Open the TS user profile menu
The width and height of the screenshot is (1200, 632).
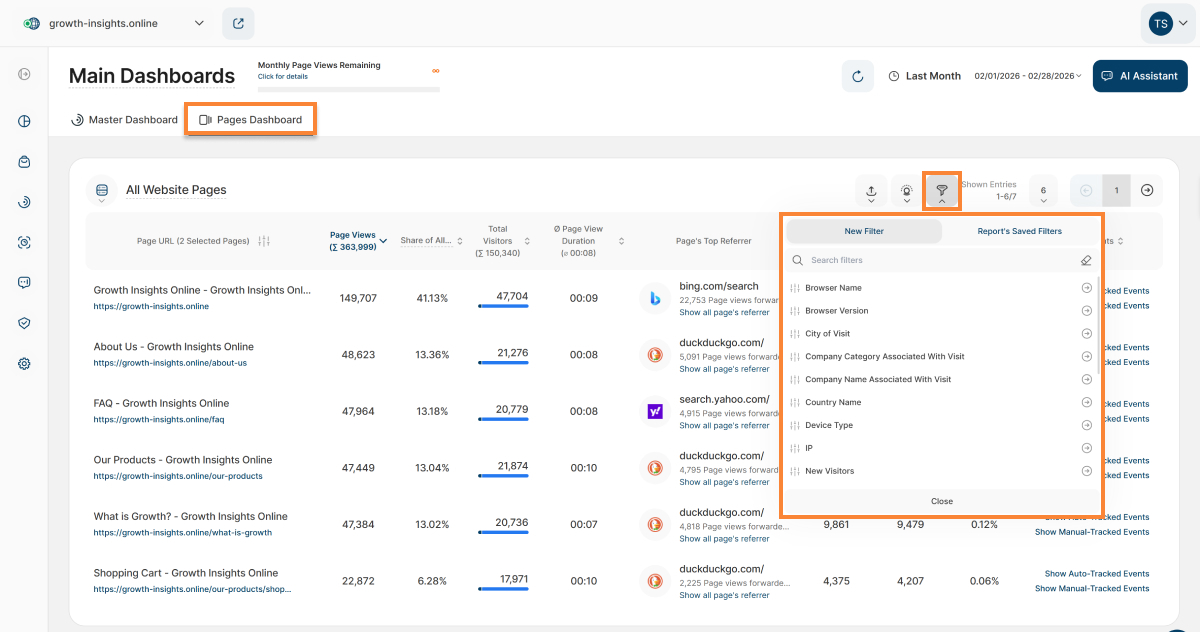1167,24
